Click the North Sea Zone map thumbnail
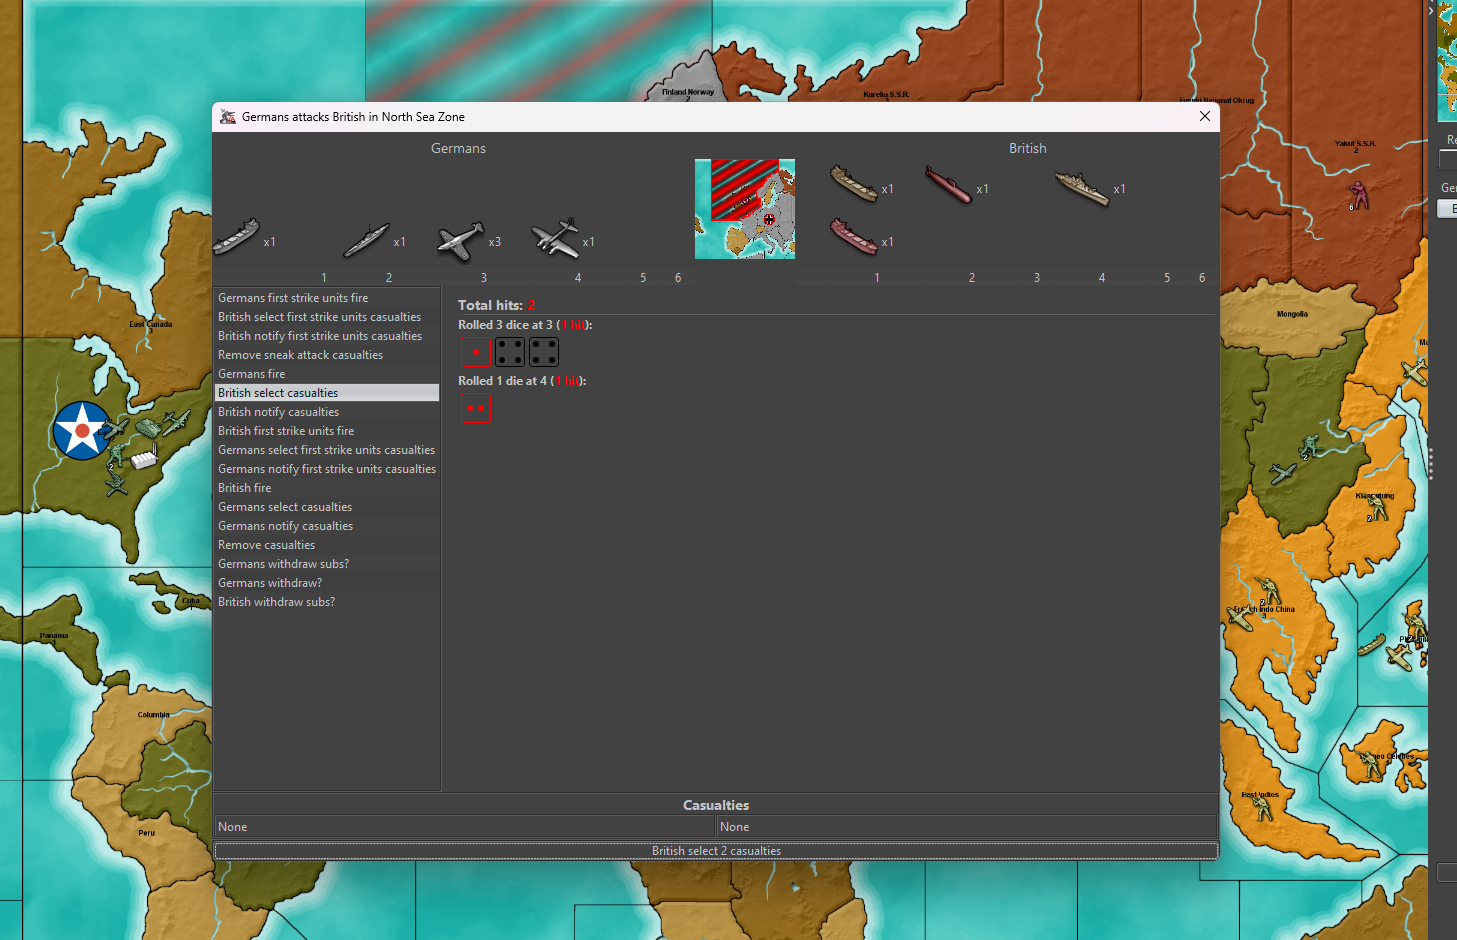Screen dimensions: 1457x940 pos(745,209)
